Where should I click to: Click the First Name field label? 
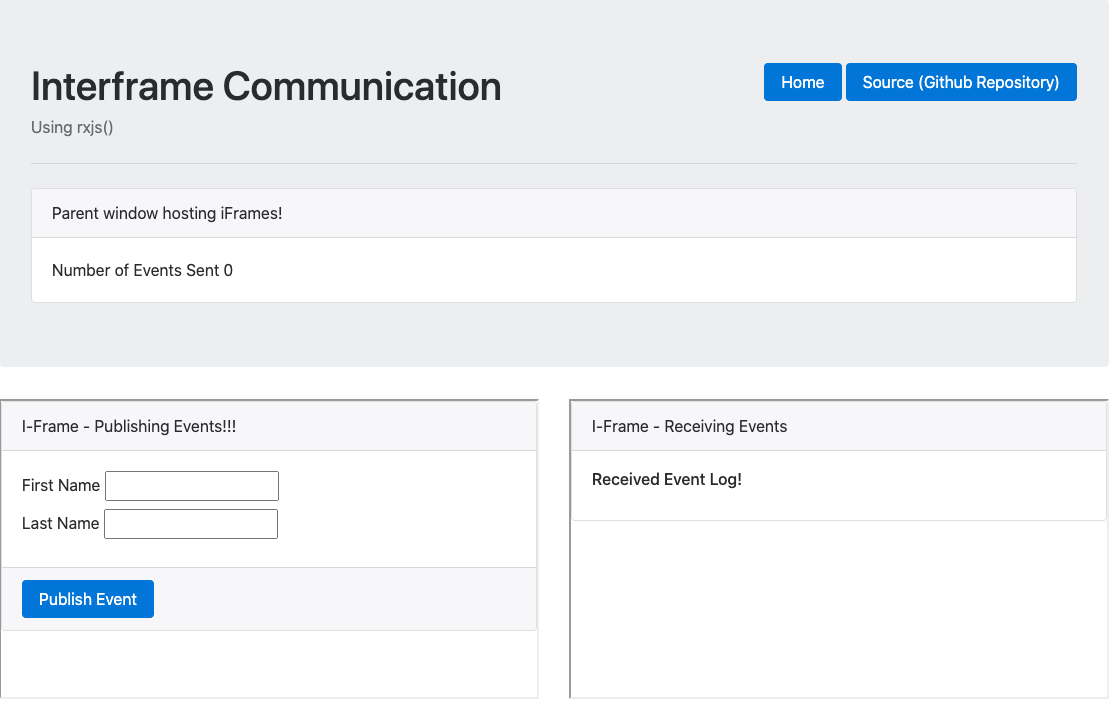click(60, 486)
